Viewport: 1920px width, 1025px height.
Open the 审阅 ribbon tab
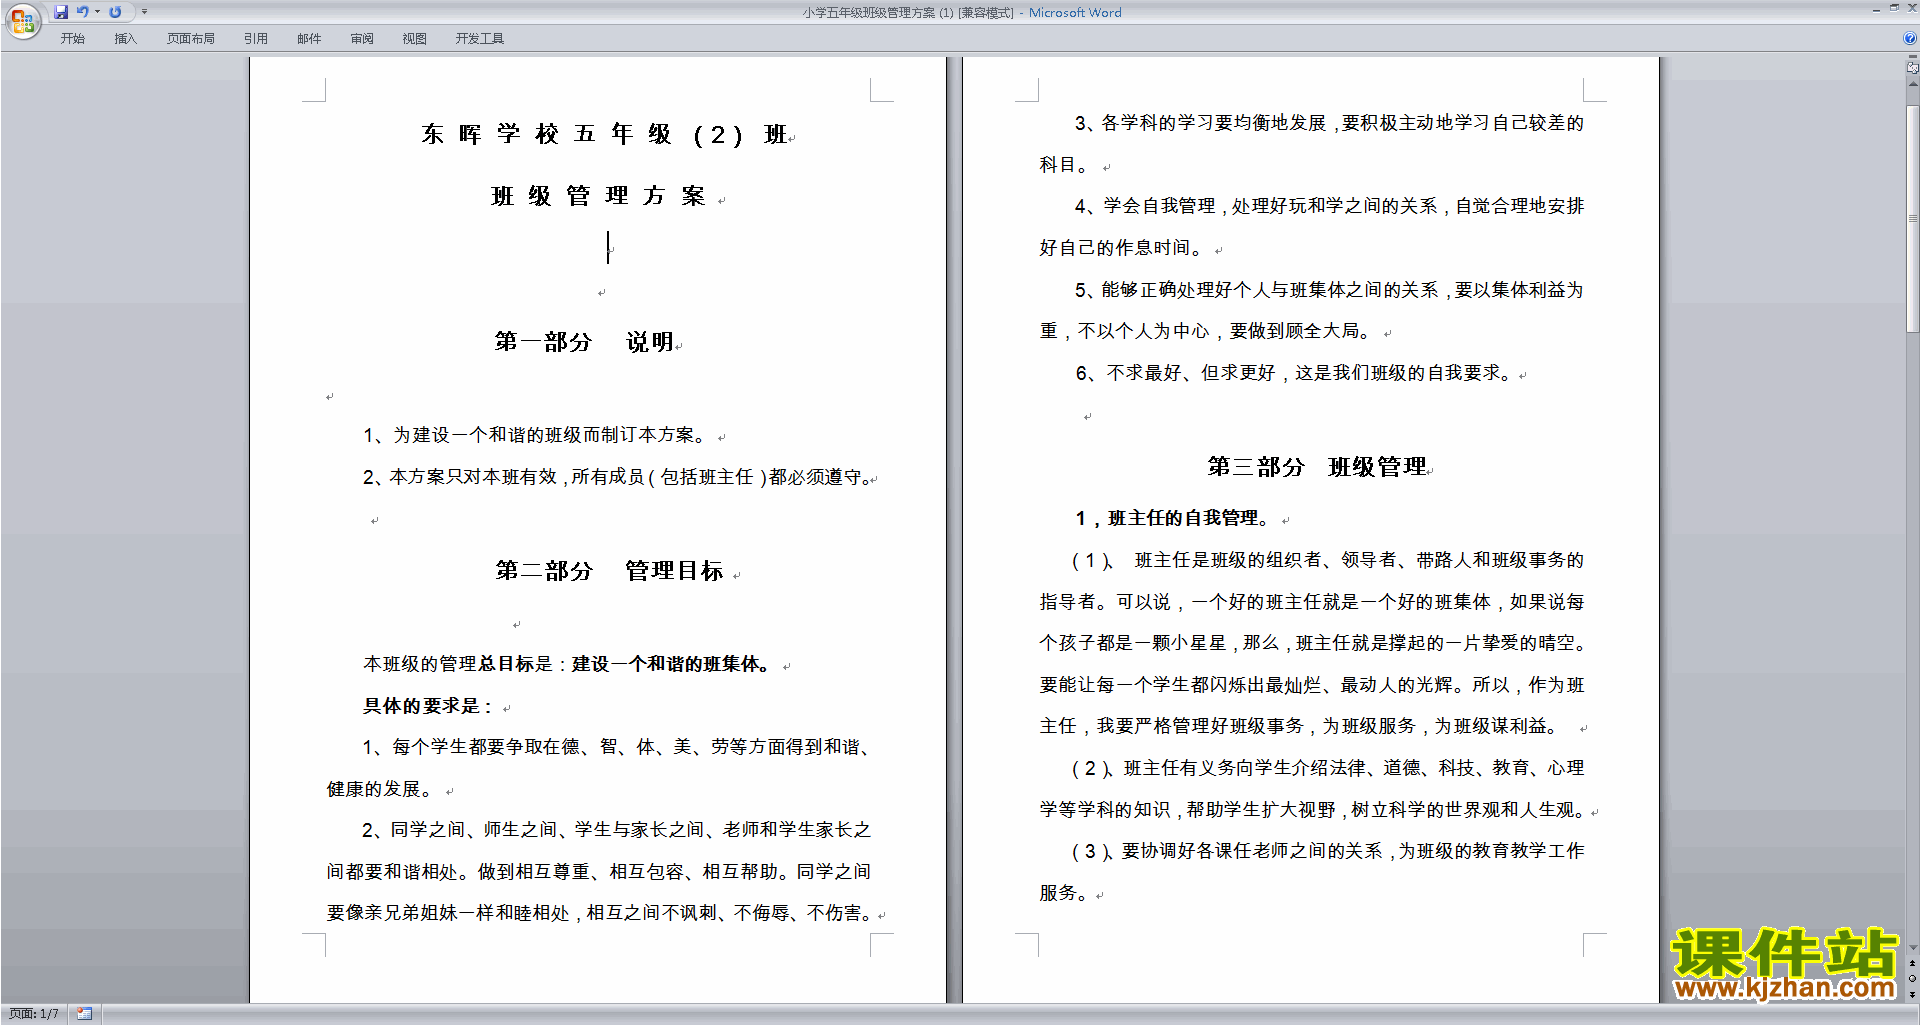click(362, 39)
